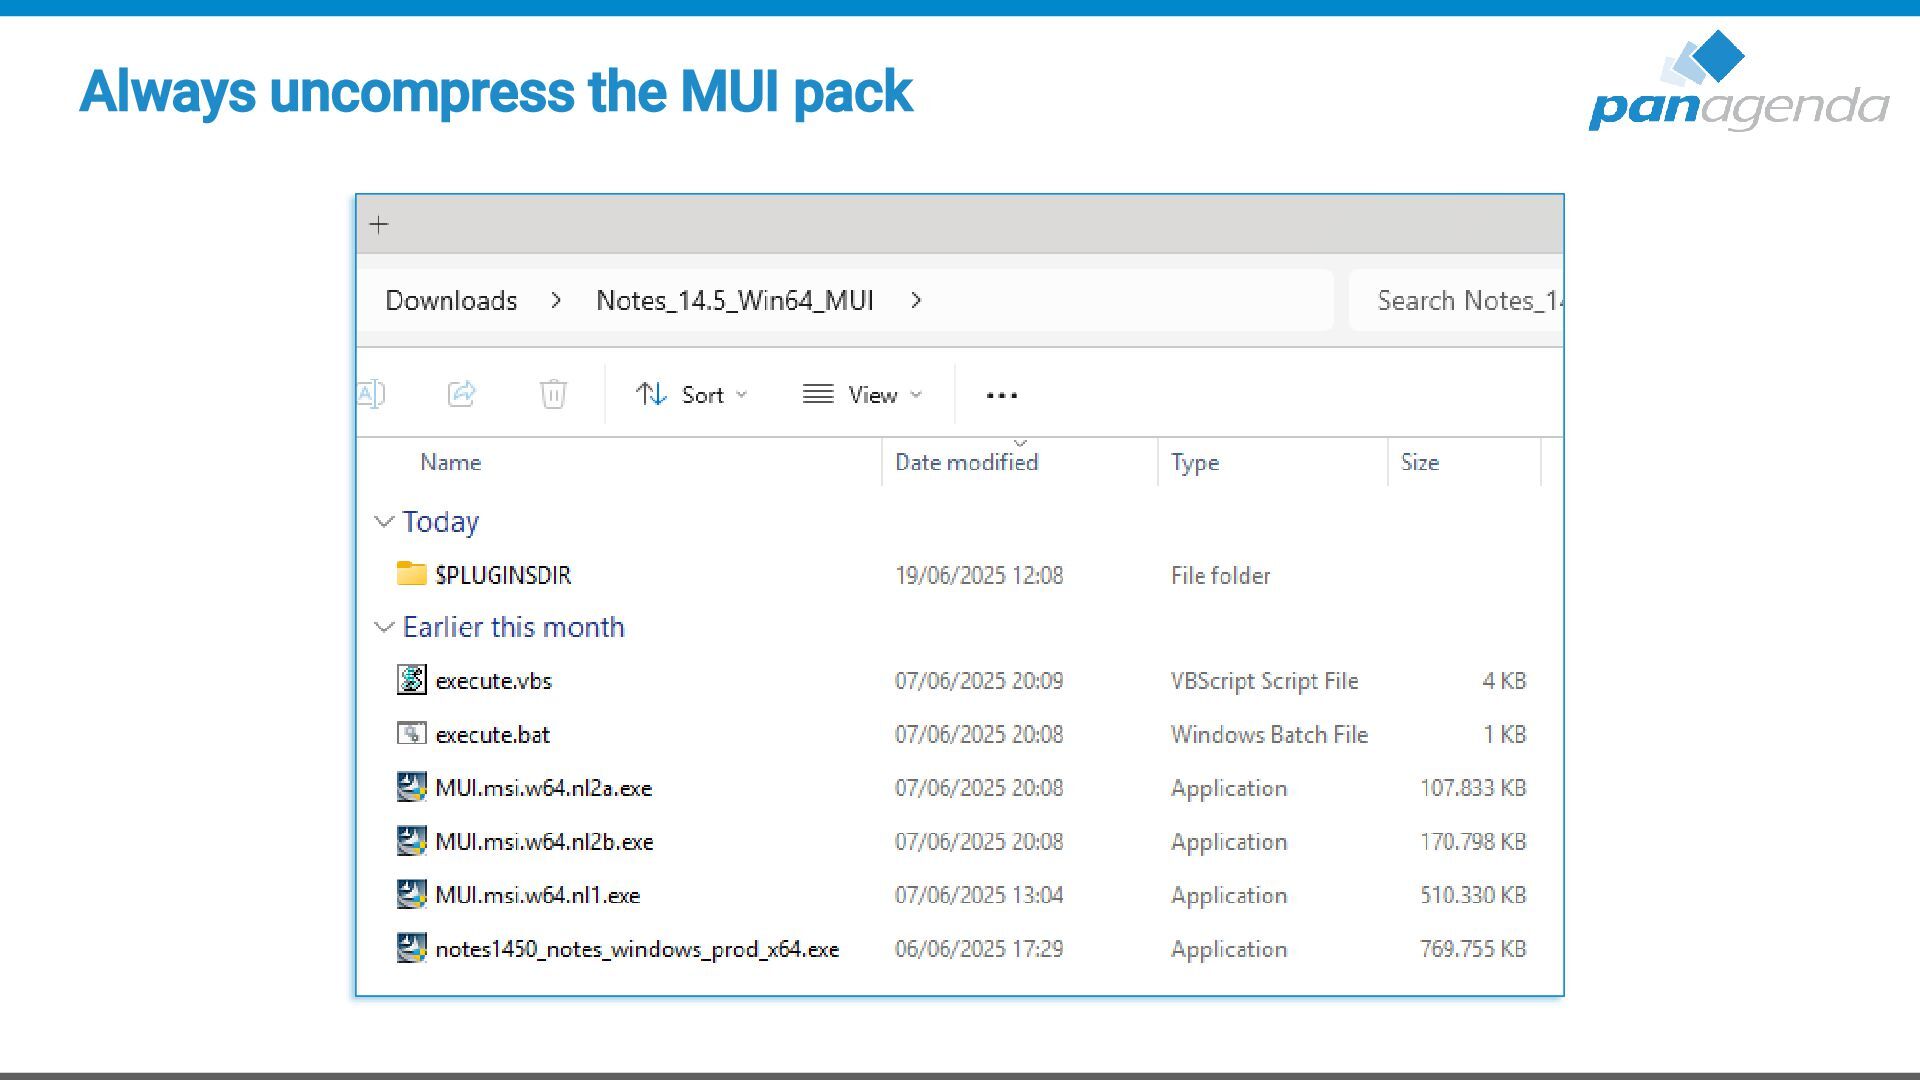This screenshot has width=1920, height=1080.
Task: Click the notes1450_notes_windows_prod_x64.exe icon
Action: pyautogui.click(x=411, y=948)
